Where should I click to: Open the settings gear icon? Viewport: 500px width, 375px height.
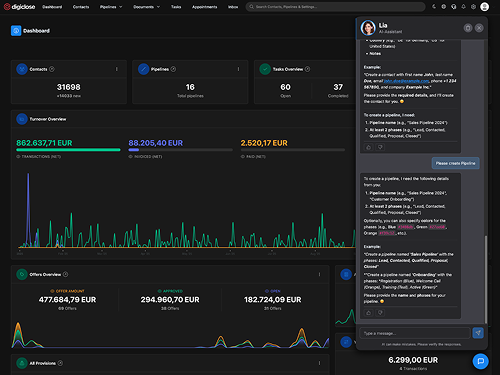(473, 7)
